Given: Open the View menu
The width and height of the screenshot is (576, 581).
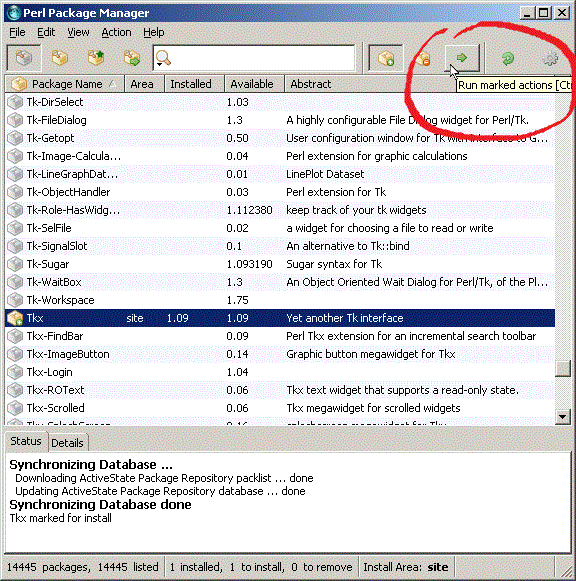Looking at the screenshot, I should (x=78, y=33).
